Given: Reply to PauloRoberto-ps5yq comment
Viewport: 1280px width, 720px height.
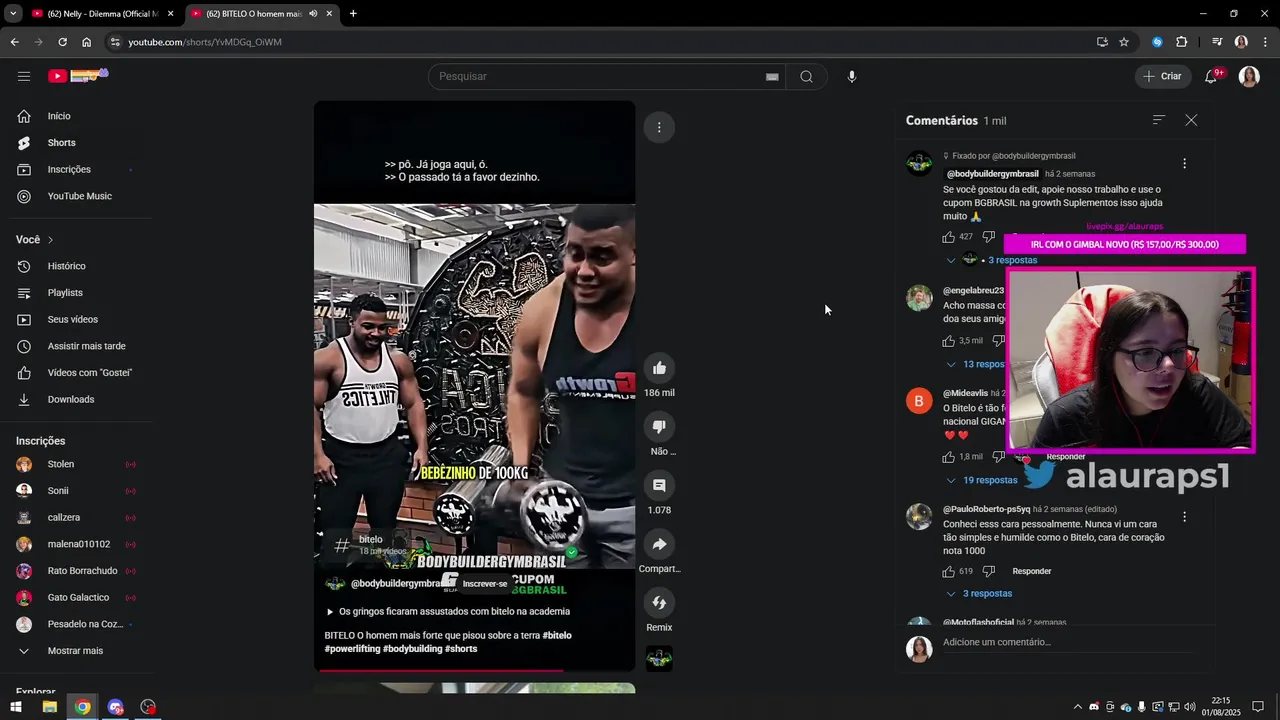Looking at the screenshot, I should point(1032,571).
